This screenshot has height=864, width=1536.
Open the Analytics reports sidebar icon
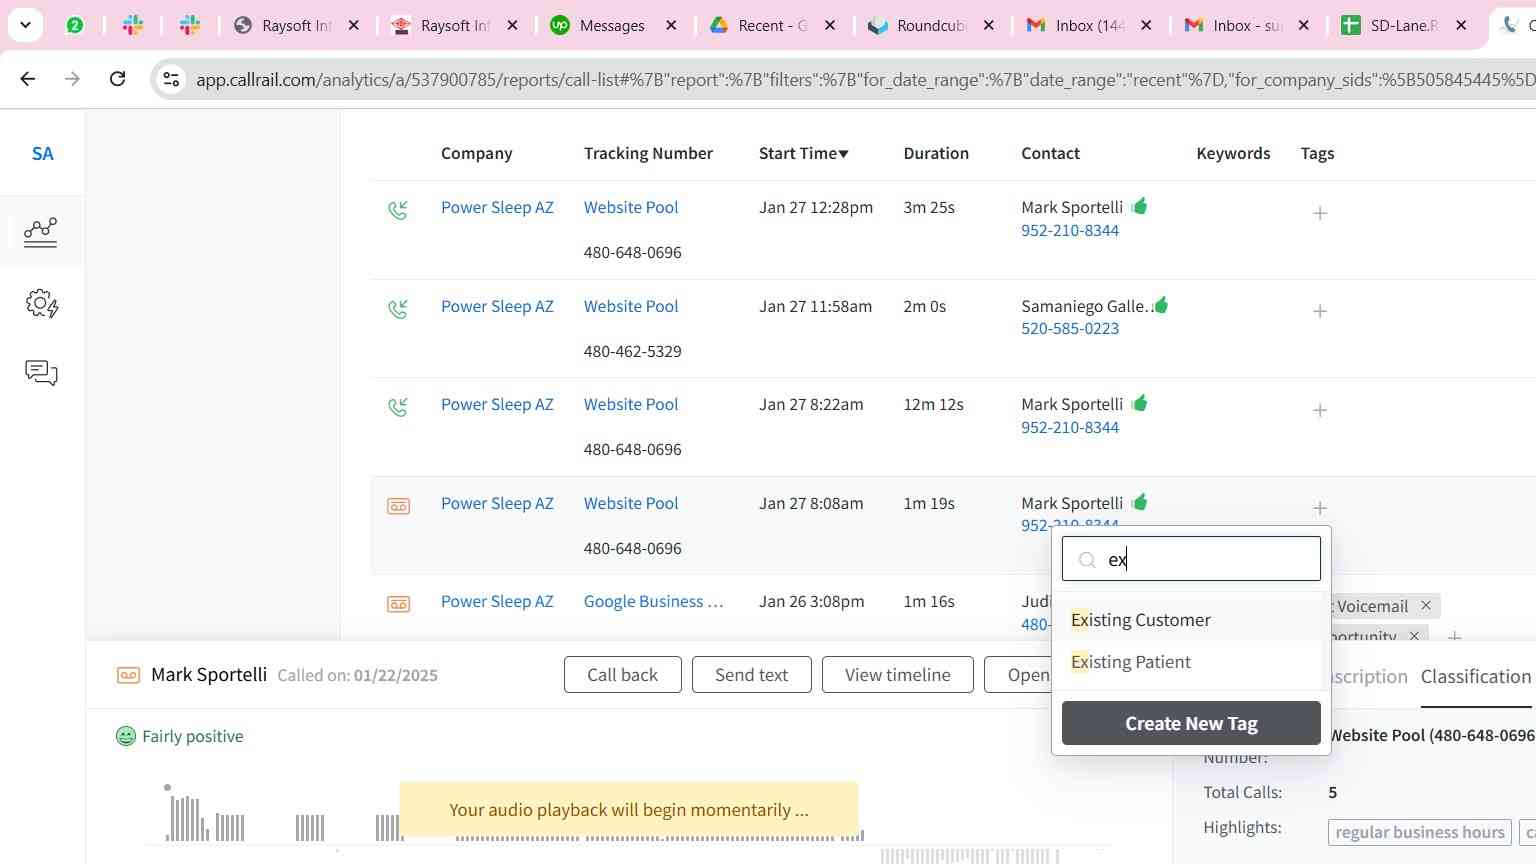pyautogui.click(x=41, y=232)
